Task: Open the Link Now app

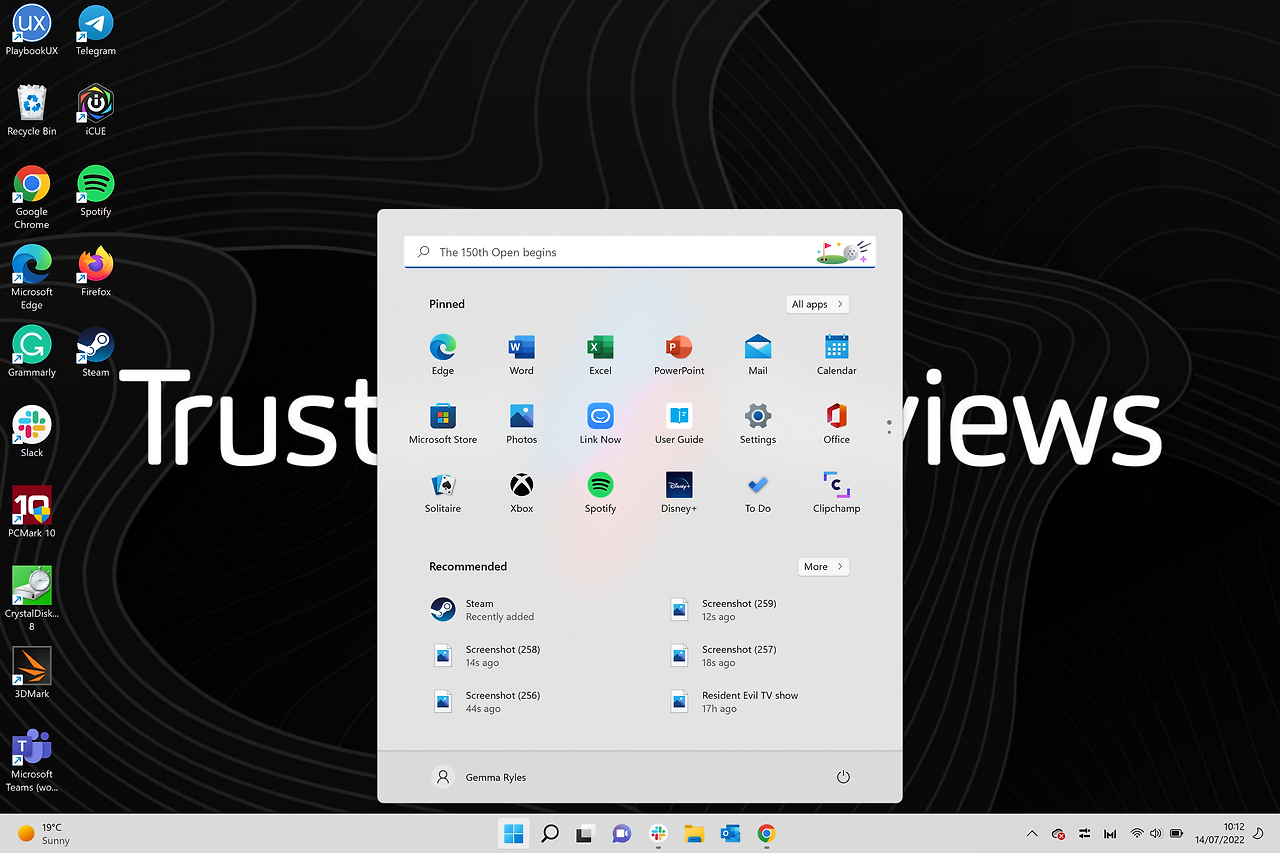Action: 600,423
